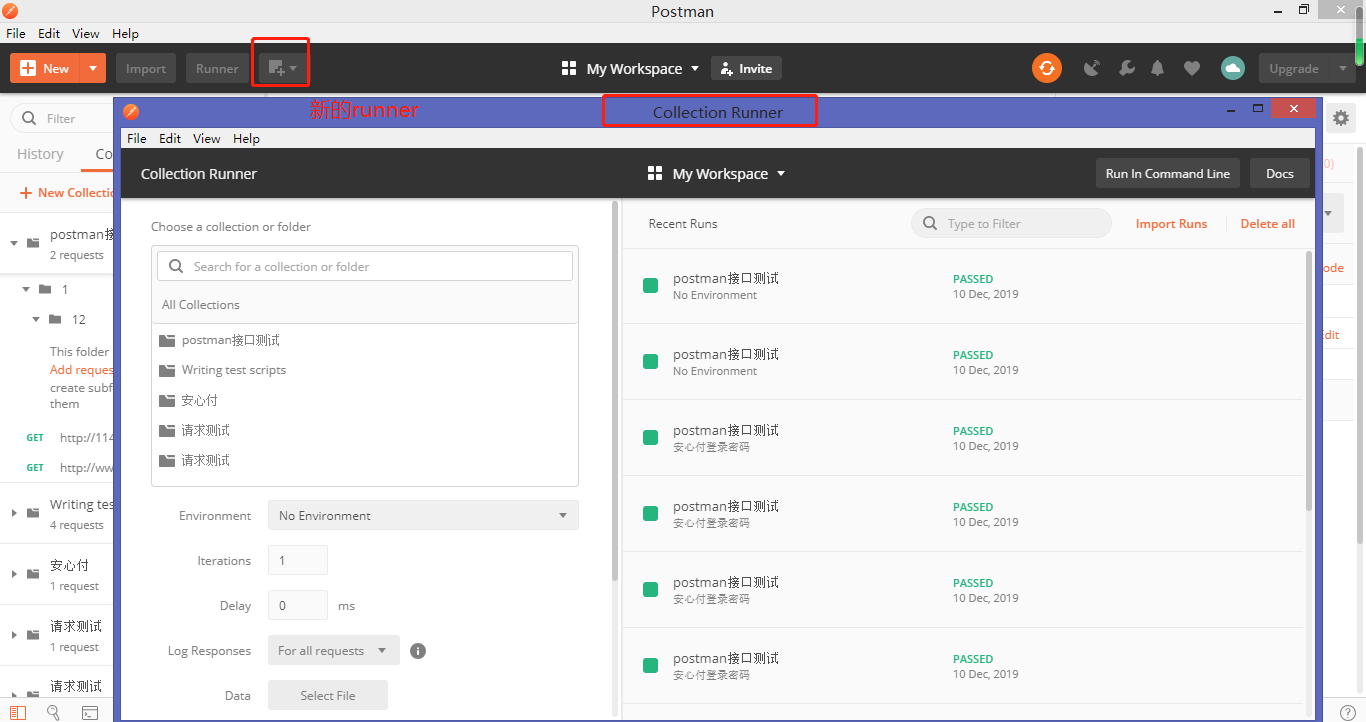Expand the 安心付 collection in sidebar

tap(14, 573)
